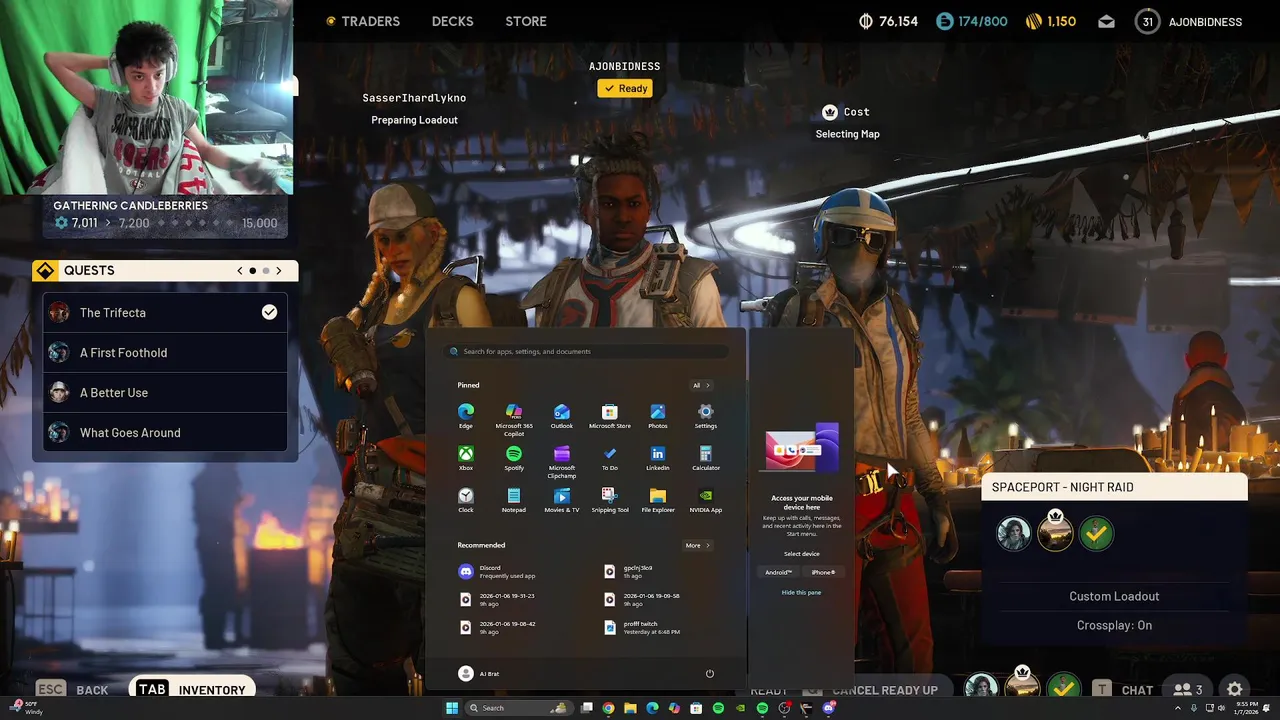
Task: Select iPhone device button
Action: tap(823, 572)
